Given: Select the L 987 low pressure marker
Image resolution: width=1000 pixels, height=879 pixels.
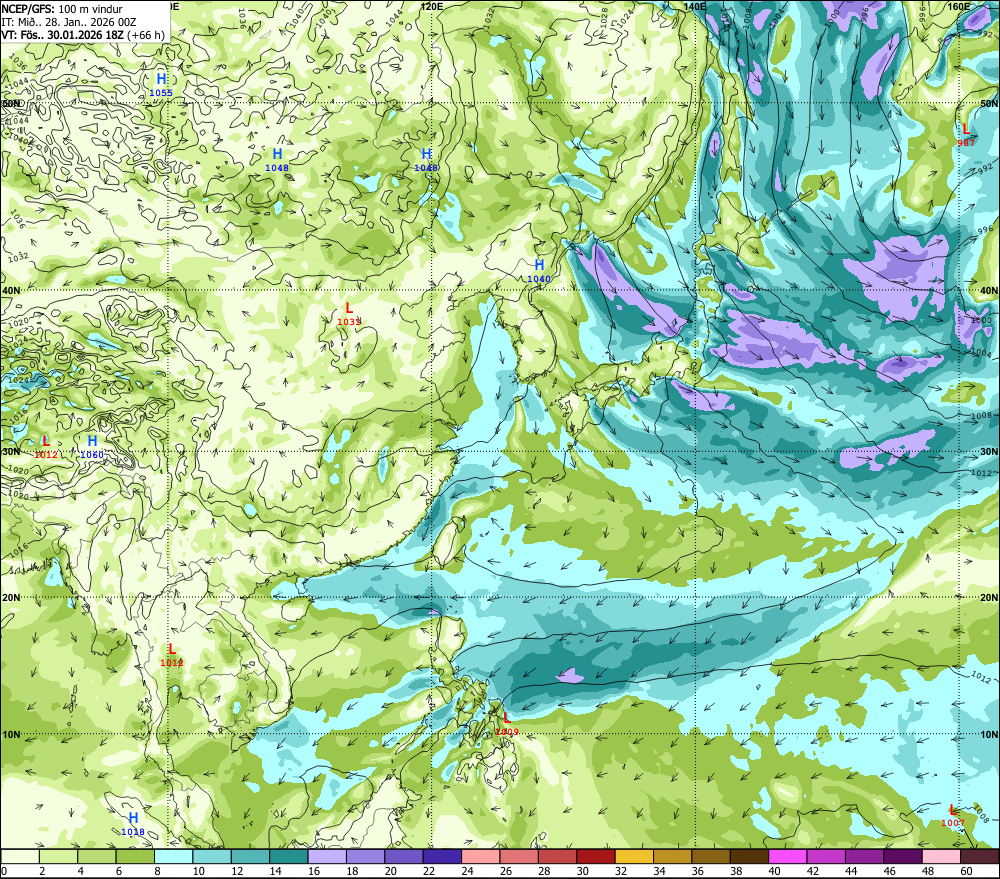Looking at the screenshot, I should (x=966, y=135).
